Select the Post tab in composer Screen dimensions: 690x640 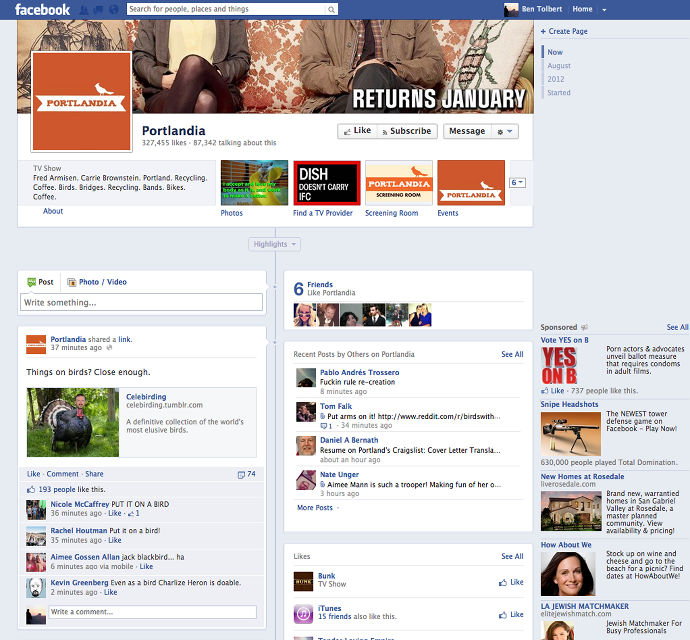[40, 282]
